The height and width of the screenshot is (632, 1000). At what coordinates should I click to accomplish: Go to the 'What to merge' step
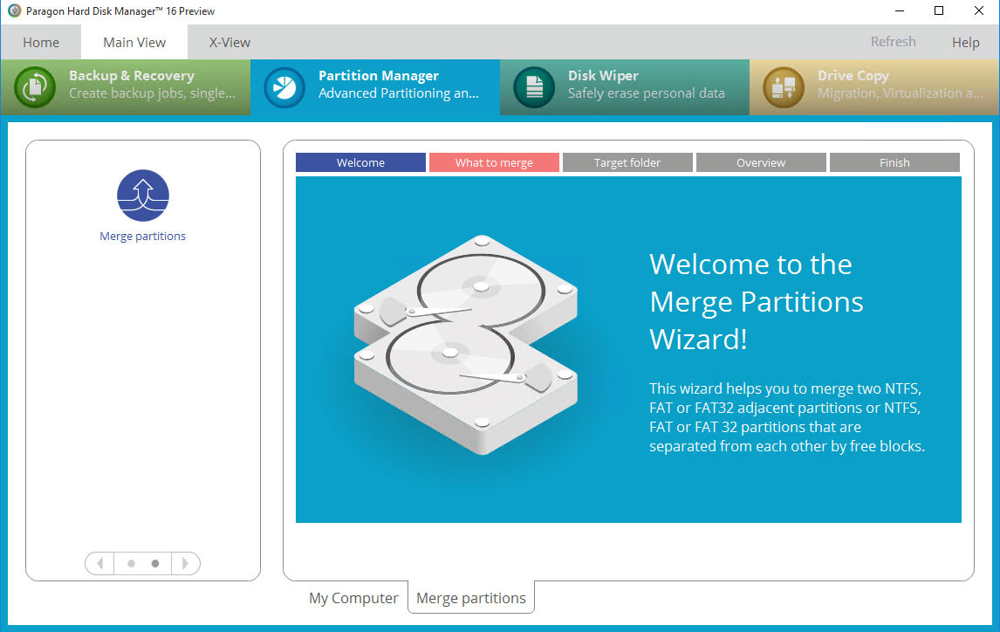tap(494, 162)
